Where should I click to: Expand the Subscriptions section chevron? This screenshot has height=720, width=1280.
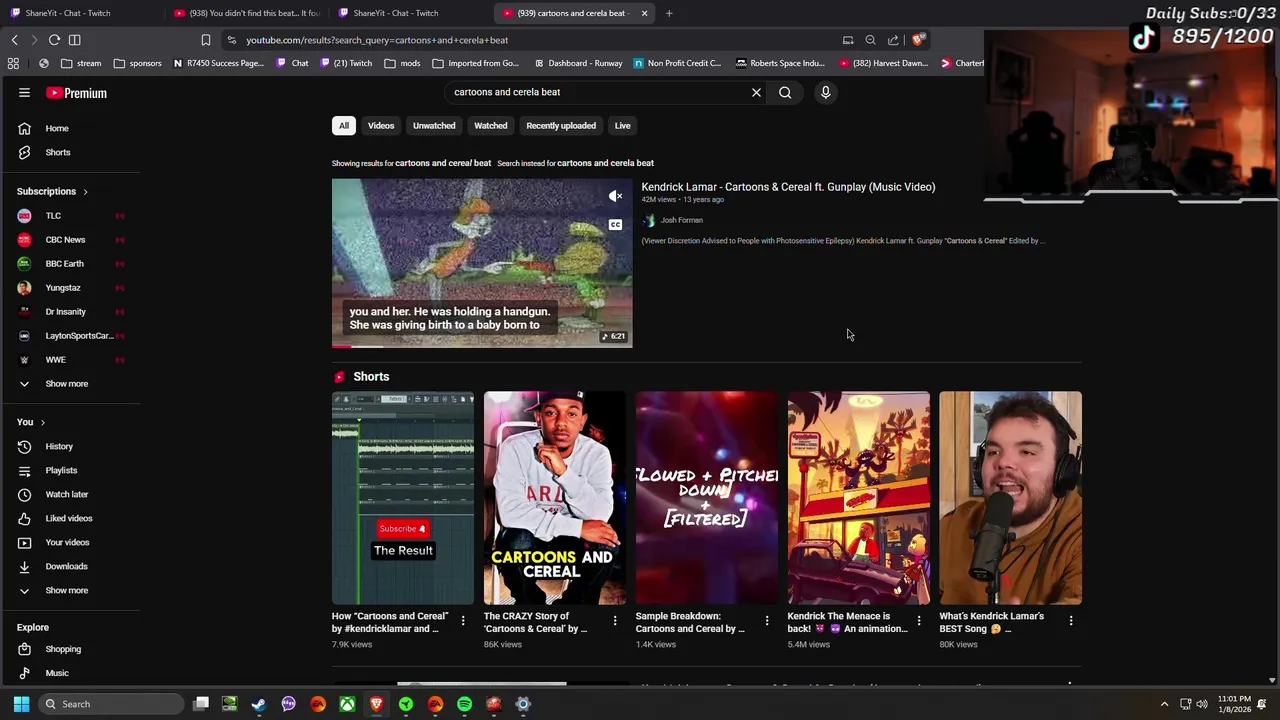pyautogui.click(x=85, y=191)
